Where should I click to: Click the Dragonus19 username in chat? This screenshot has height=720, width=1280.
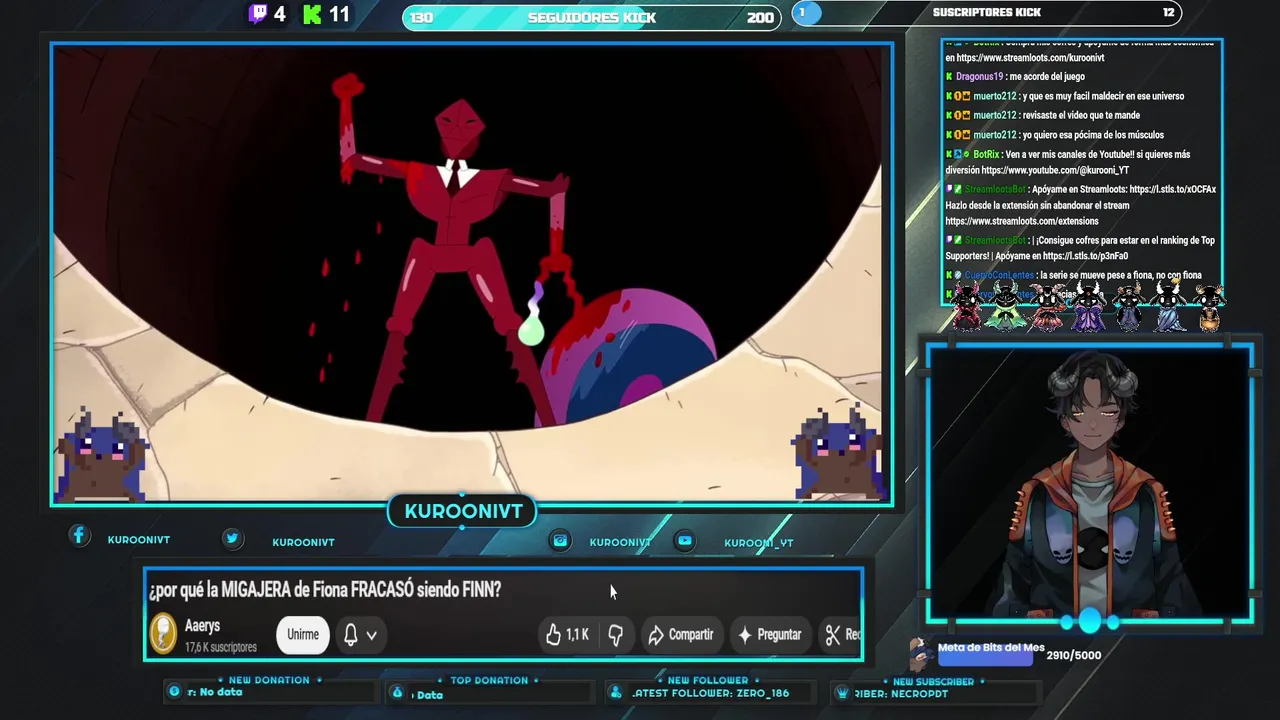coord(979,77)
